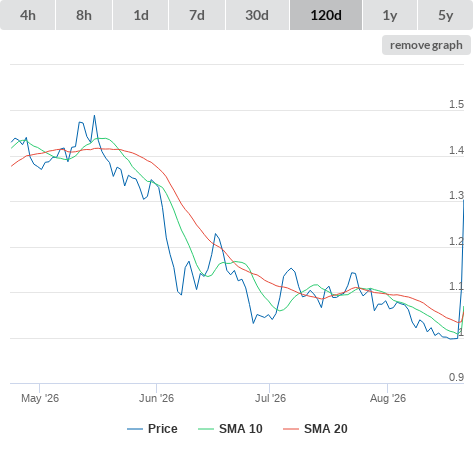Show the 5y time range

point(445,15)
